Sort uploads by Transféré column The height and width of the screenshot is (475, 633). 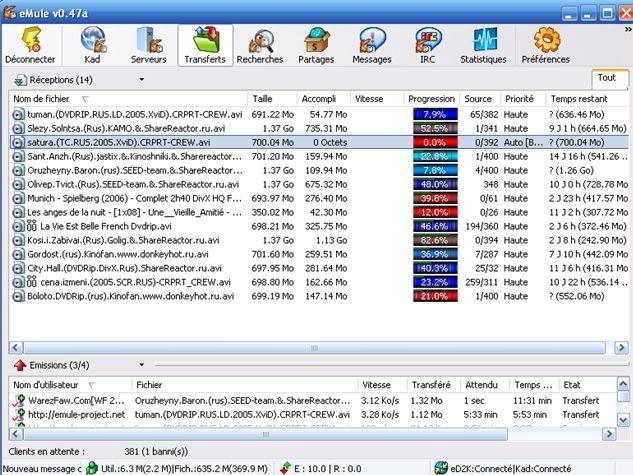(x=434, y=385)
